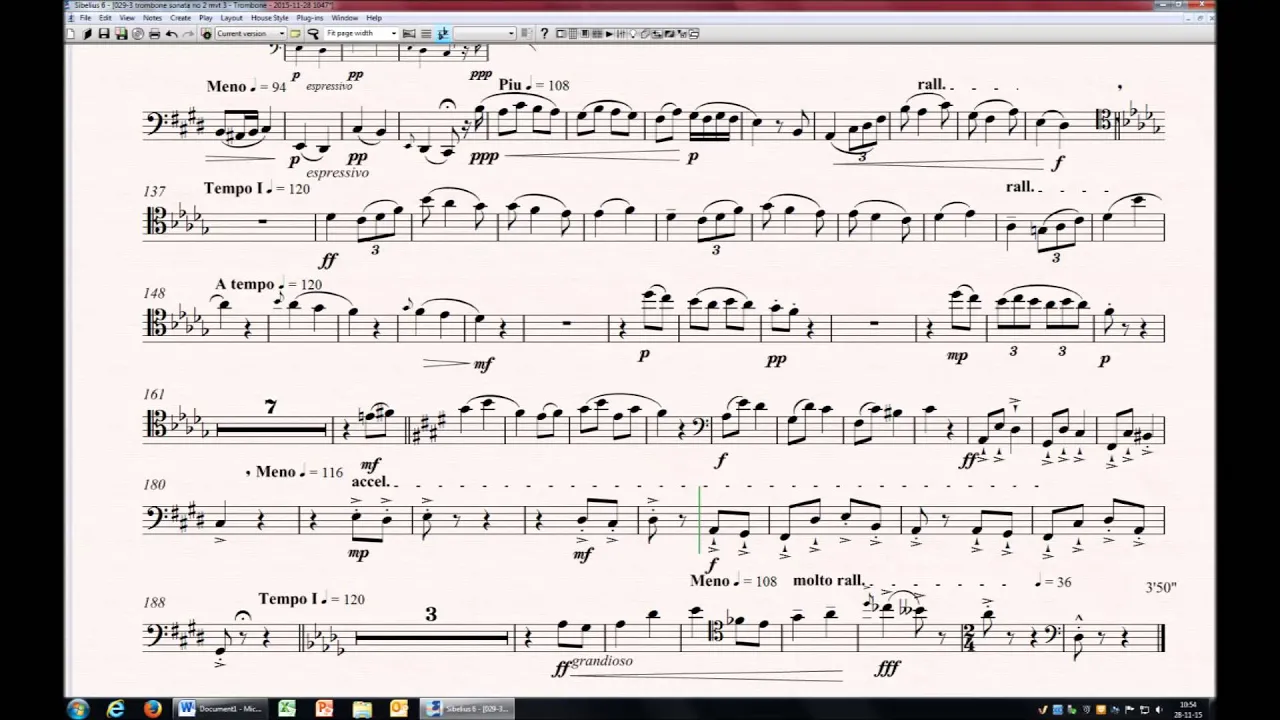Toggle the Panorama view icon

[409, 33]
